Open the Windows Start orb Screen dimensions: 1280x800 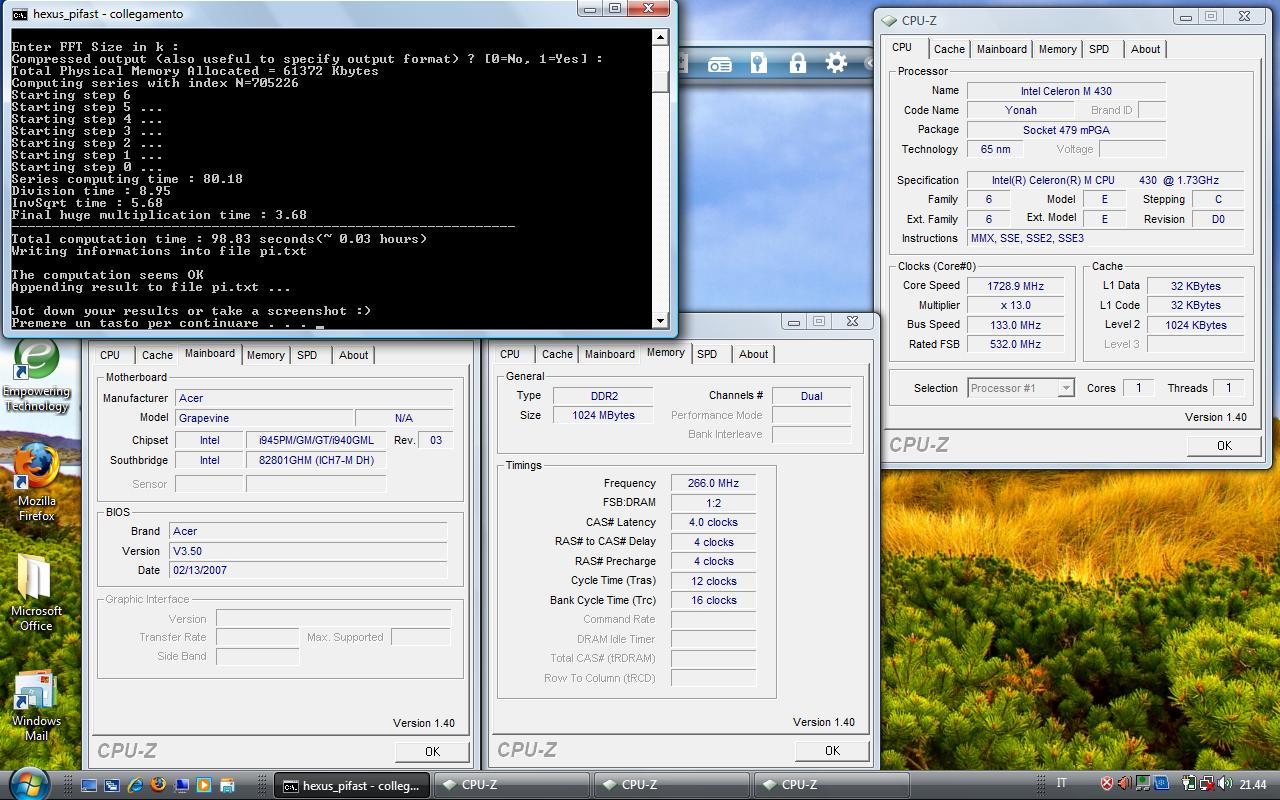coord(28,784)
